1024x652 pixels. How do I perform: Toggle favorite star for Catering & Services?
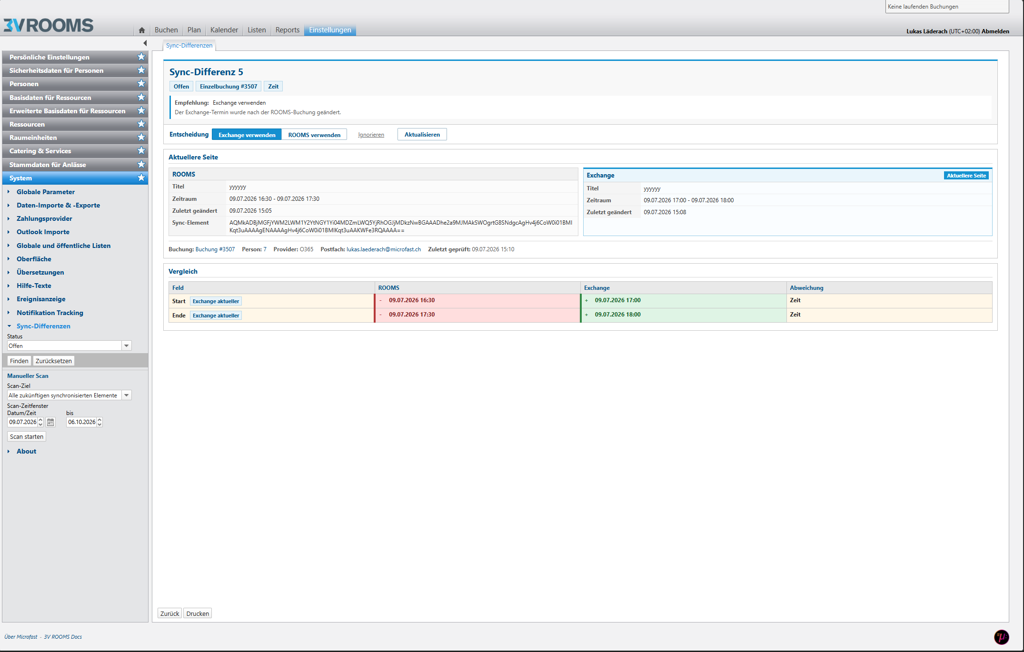click(x=141, y=151)
